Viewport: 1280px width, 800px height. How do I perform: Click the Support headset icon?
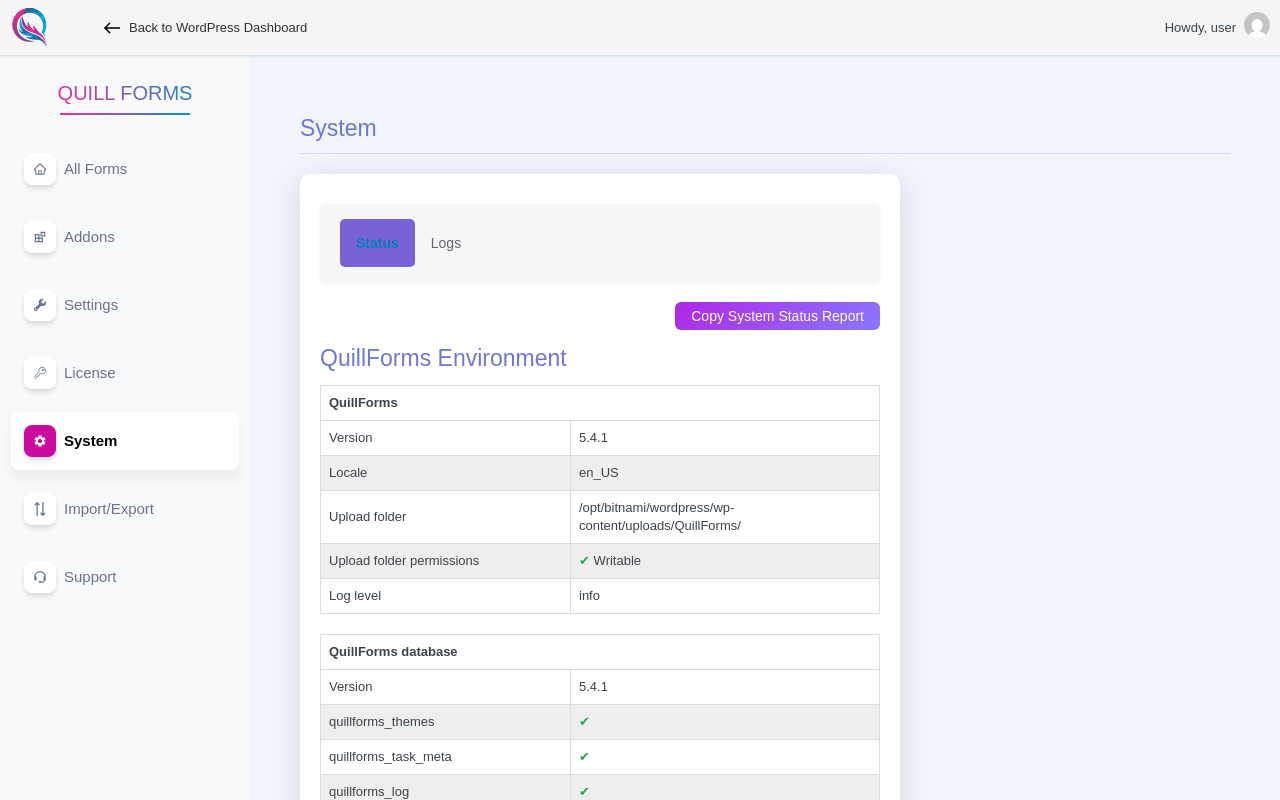pos(40,577)
